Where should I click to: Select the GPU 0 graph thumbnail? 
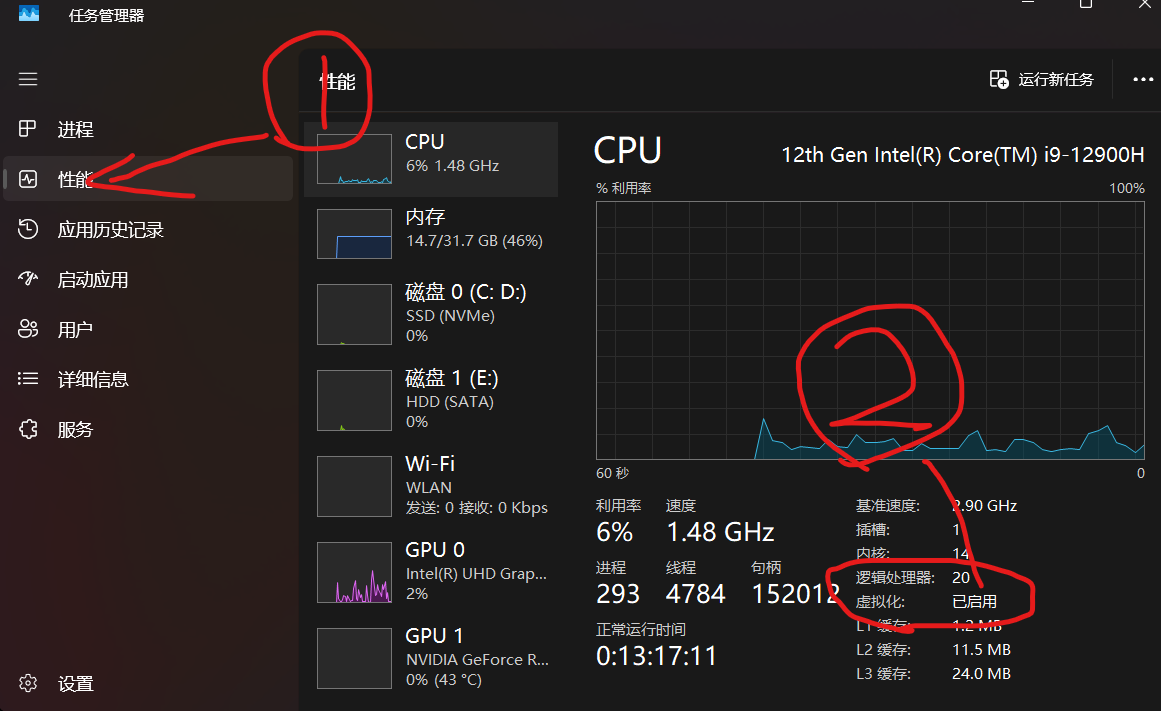(355, 573)
